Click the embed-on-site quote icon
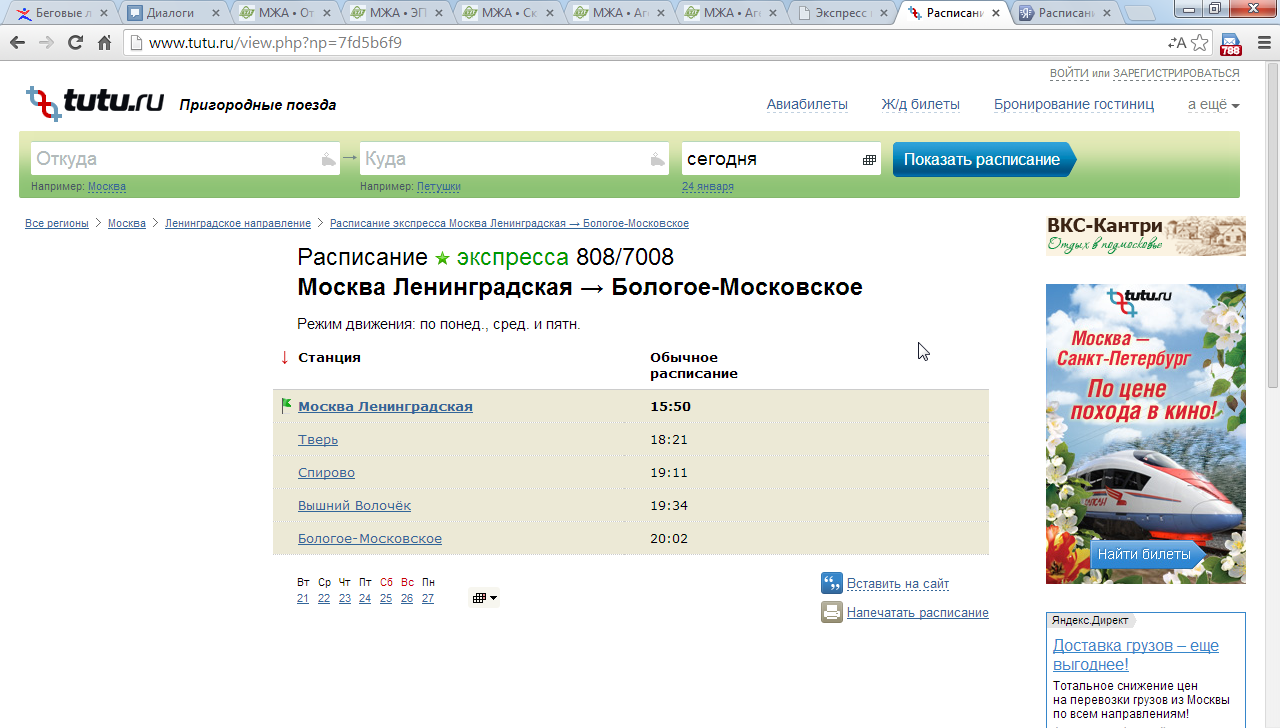The width and height of the screenshot is (1280, 728). point(832,583)
